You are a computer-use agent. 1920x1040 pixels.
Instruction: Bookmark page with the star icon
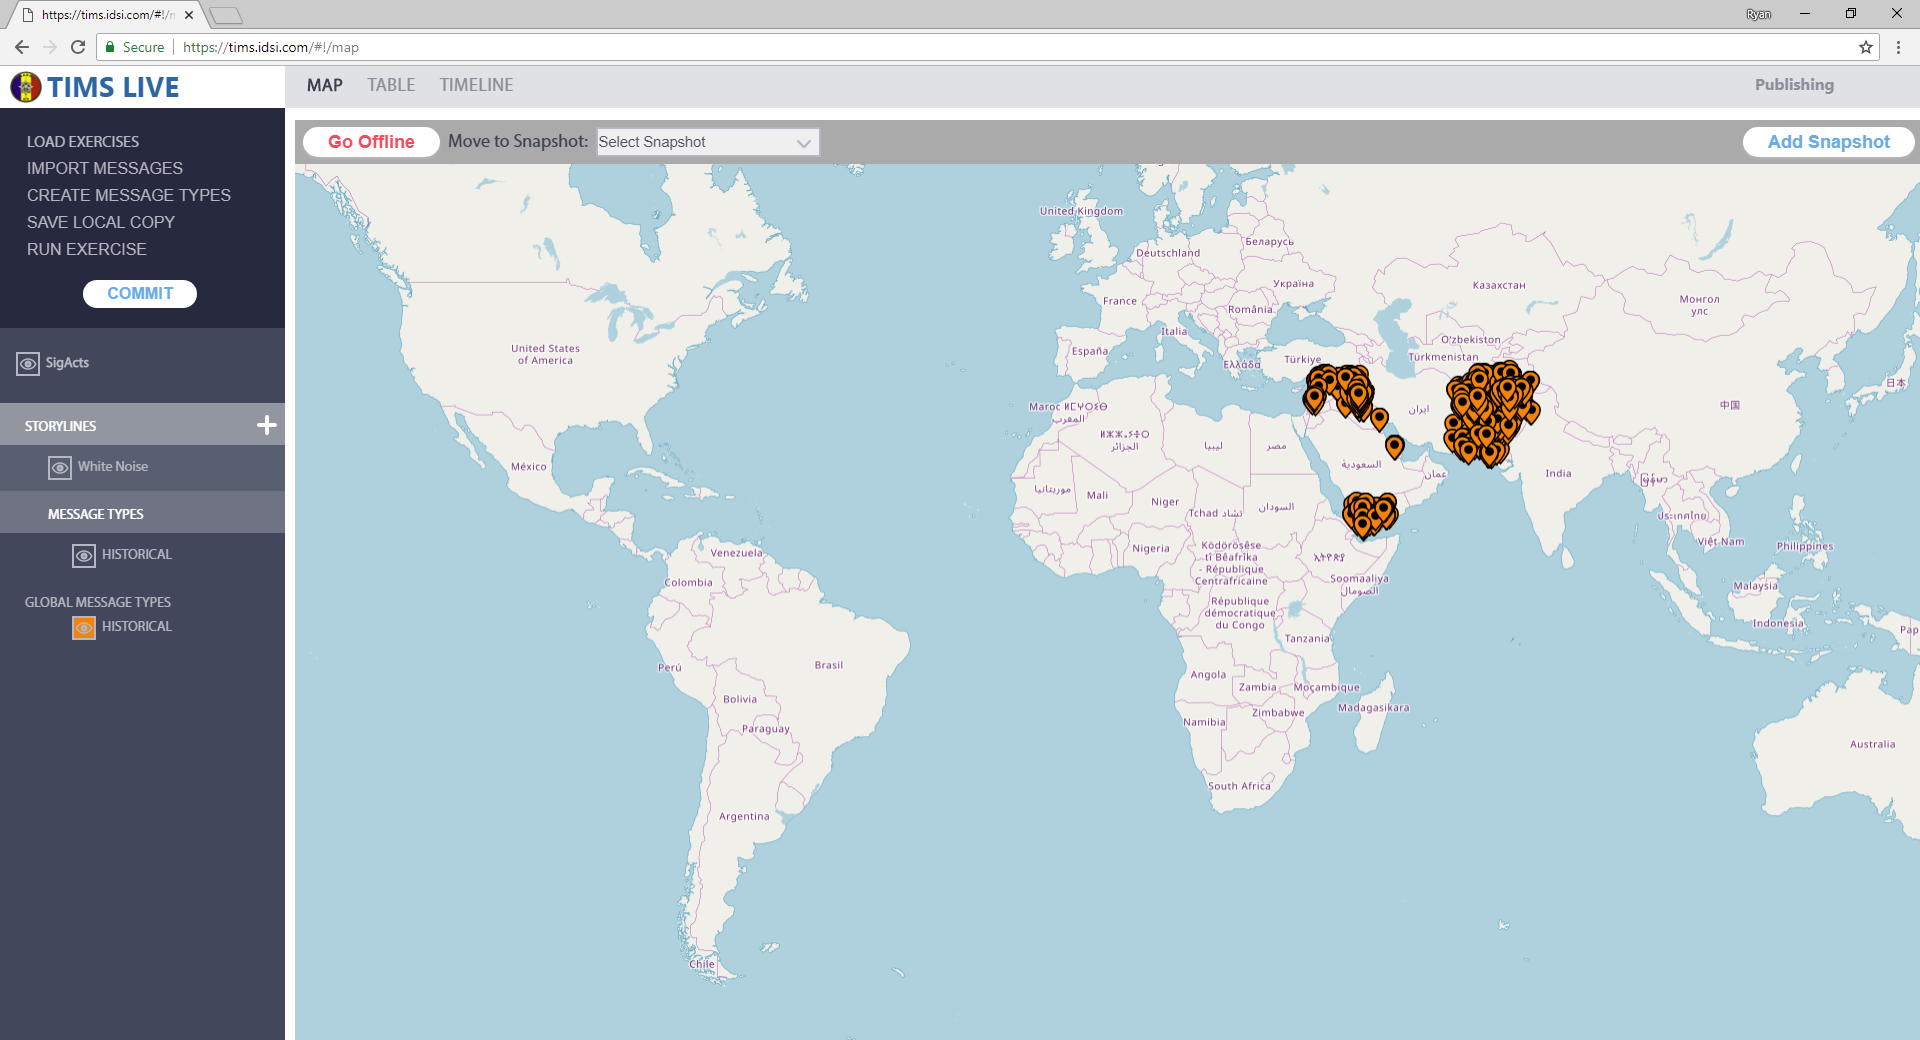pyautogui.click(x=1865, y=47)
